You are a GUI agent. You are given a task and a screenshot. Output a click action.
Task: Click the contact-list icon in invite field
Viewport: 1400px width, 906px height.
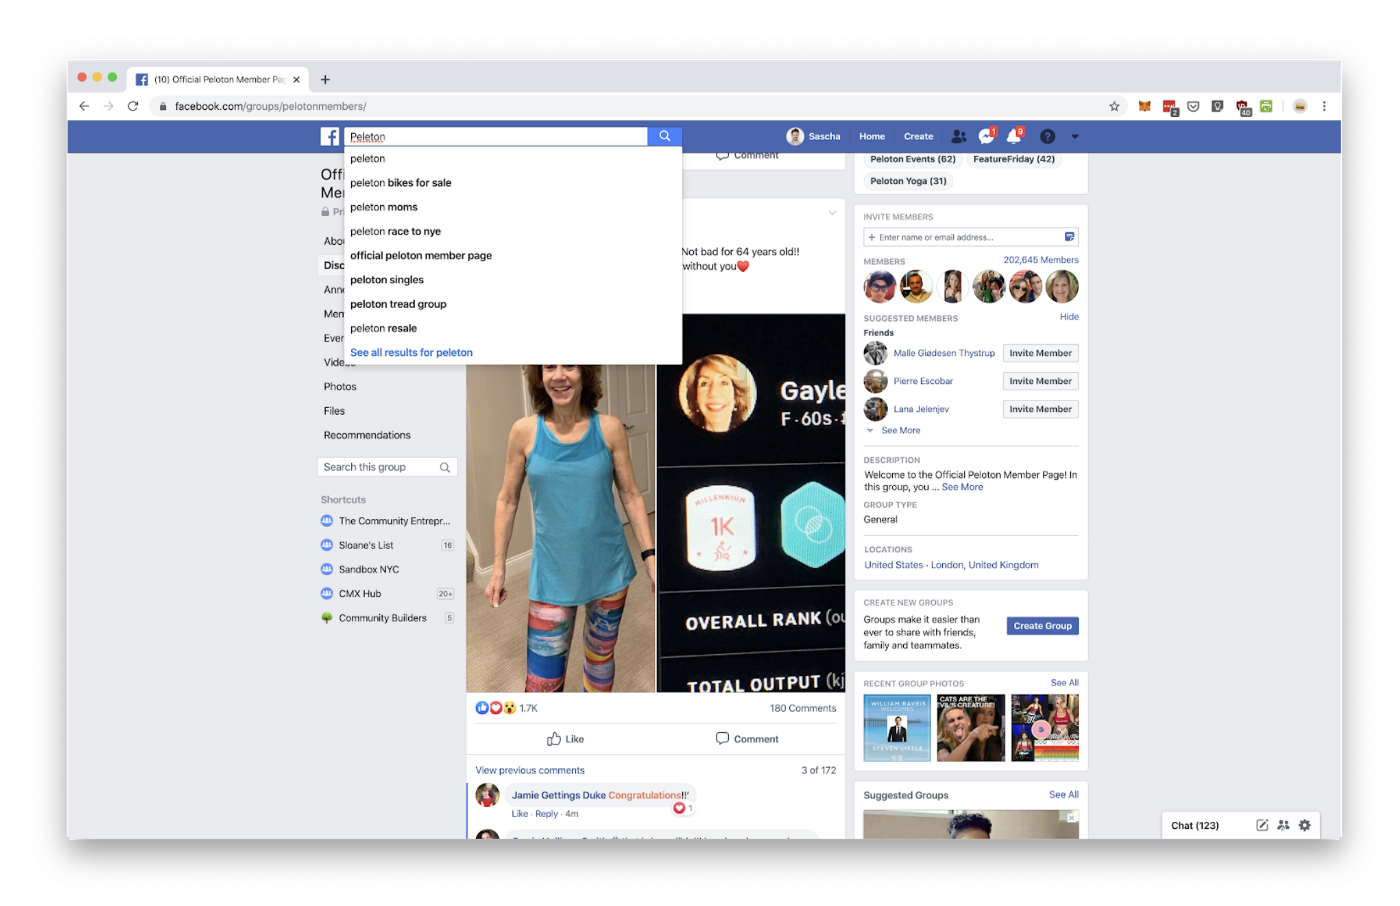[x=1069, y=237]
